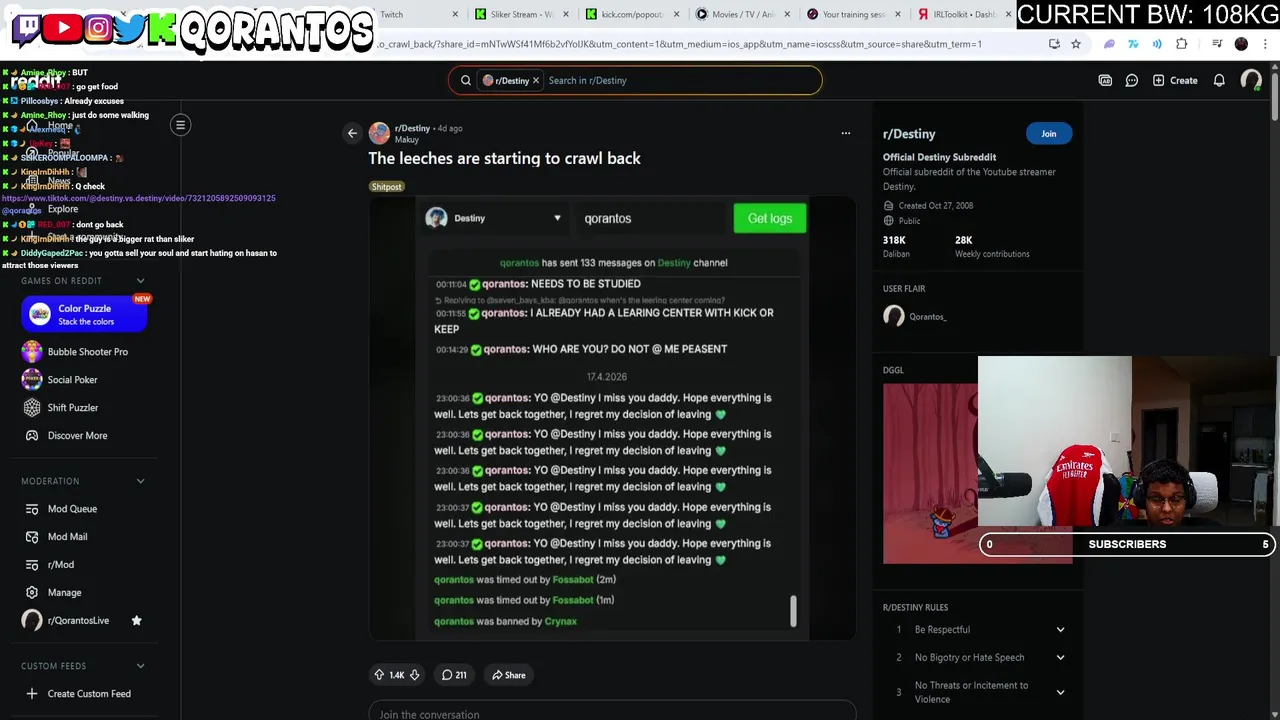The image size is (1280, 720).
Task: Switch to the Movies / TV browser tab
Action: tap(736, 14)
